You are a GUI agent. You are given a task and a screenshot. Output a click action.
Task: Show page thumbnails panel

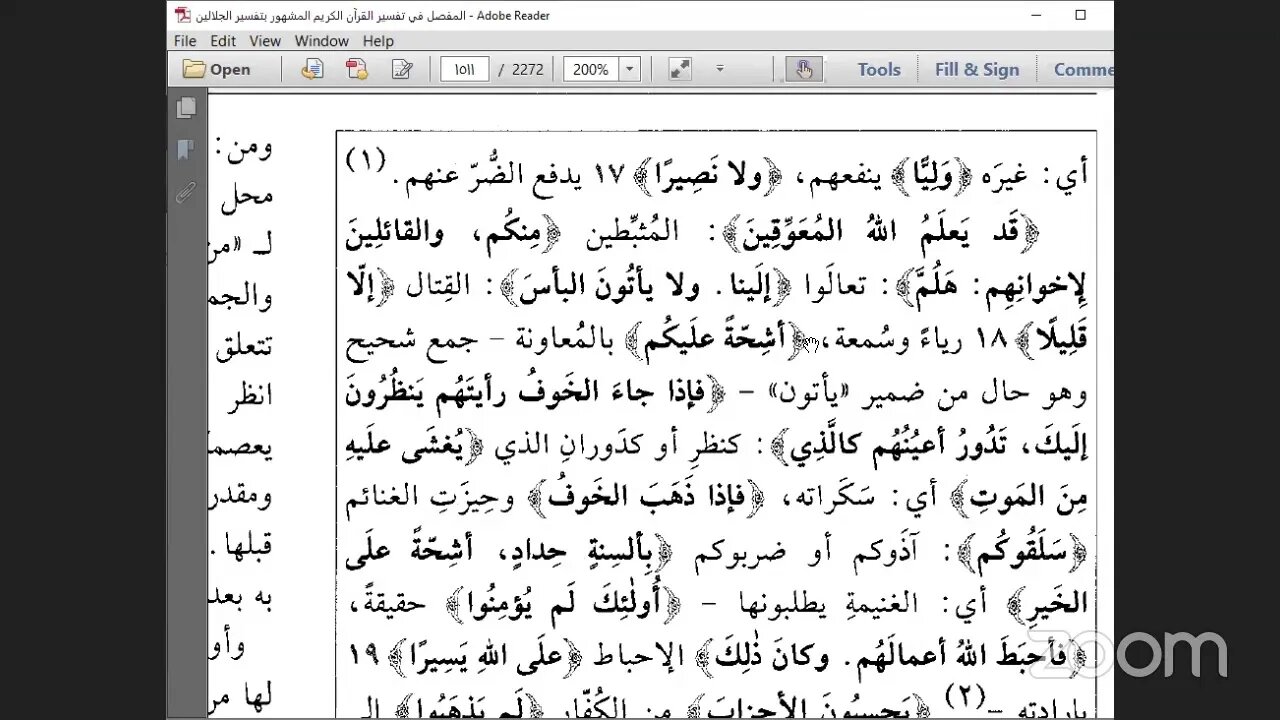pyautogui.click(x=186, y=108)
